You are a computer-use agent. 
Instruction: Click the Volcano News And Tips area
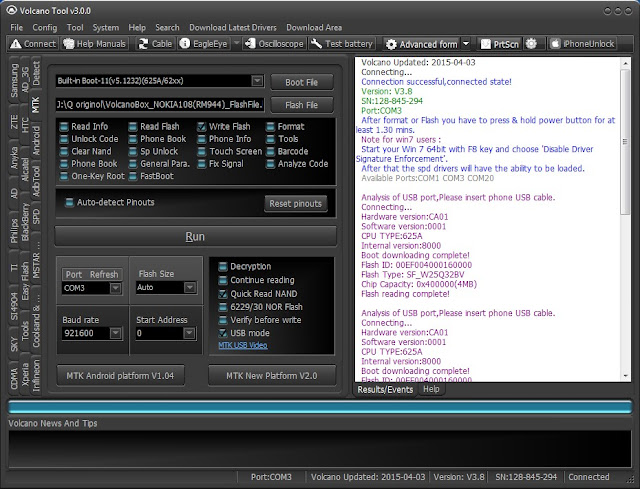tap(320, 448)
